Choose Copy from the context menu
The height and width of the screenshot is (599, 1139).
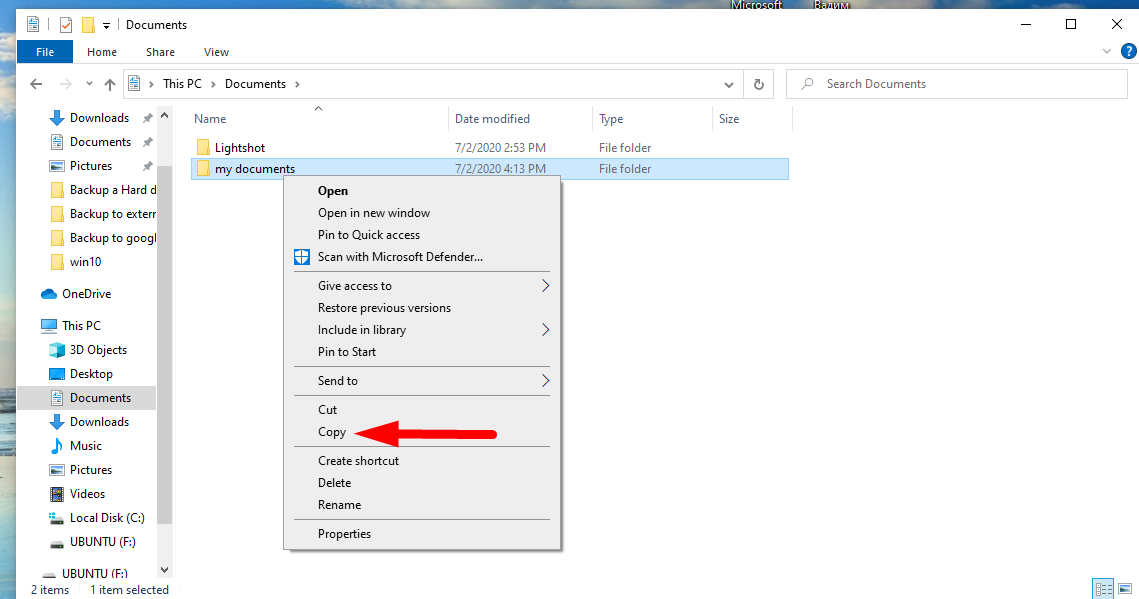pyautogui.click(x=332, y=432)
